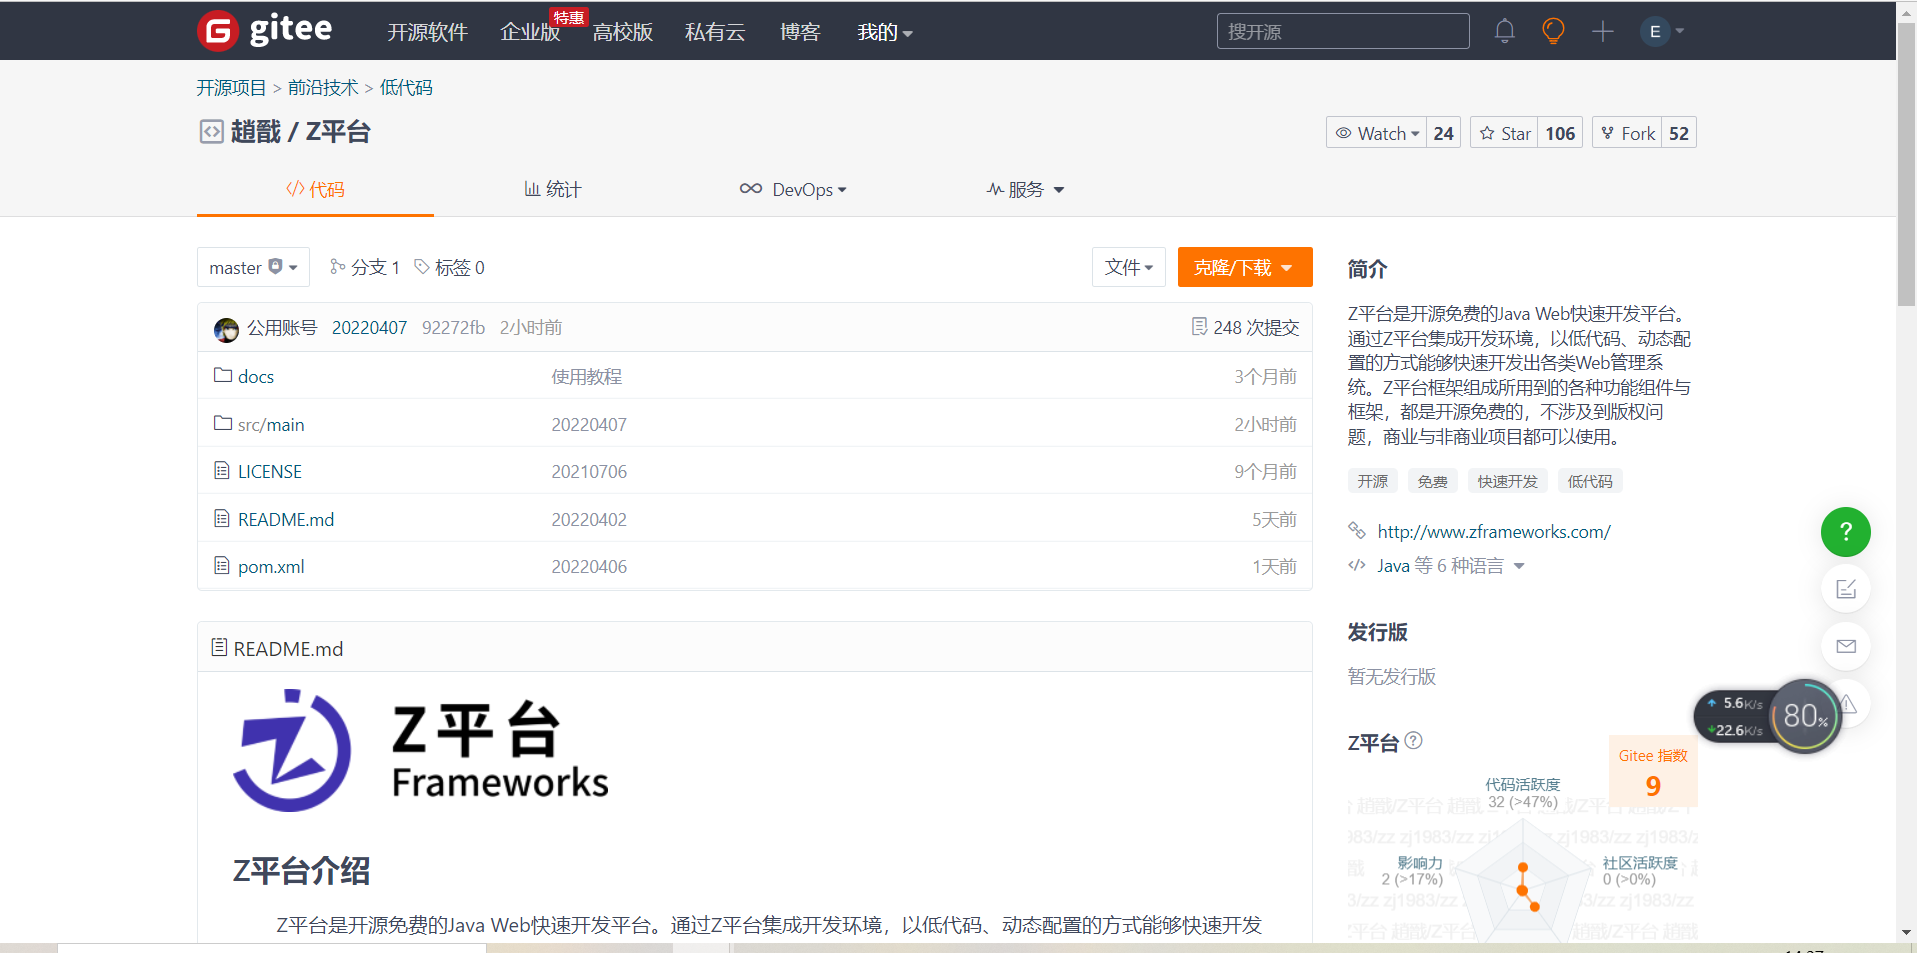Open the LICENSE file

(x=270, y=472)
